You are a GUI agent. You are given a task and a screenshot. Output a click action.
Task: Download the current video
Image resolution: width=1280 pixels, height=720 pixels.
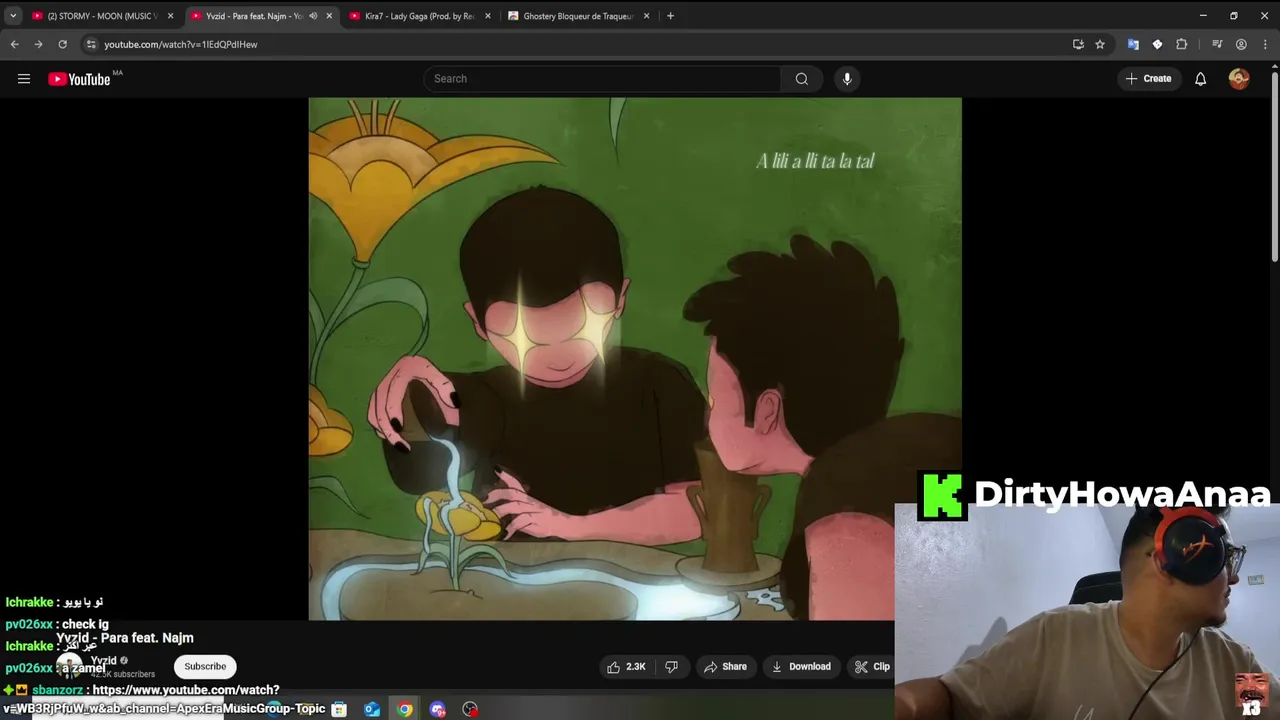[x=801, y=667]
